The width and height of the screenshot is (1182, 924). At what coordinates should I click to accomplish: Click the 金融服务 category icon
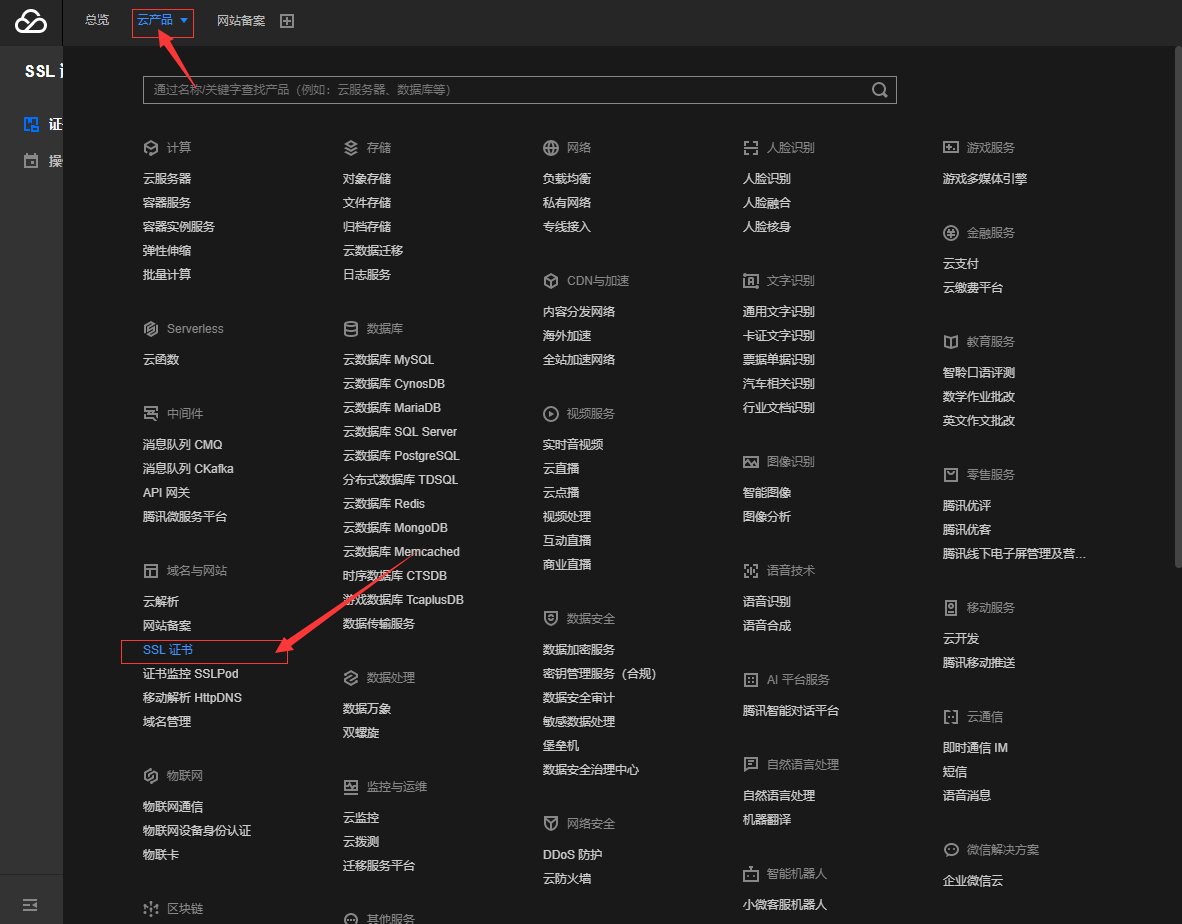(951, 233)
